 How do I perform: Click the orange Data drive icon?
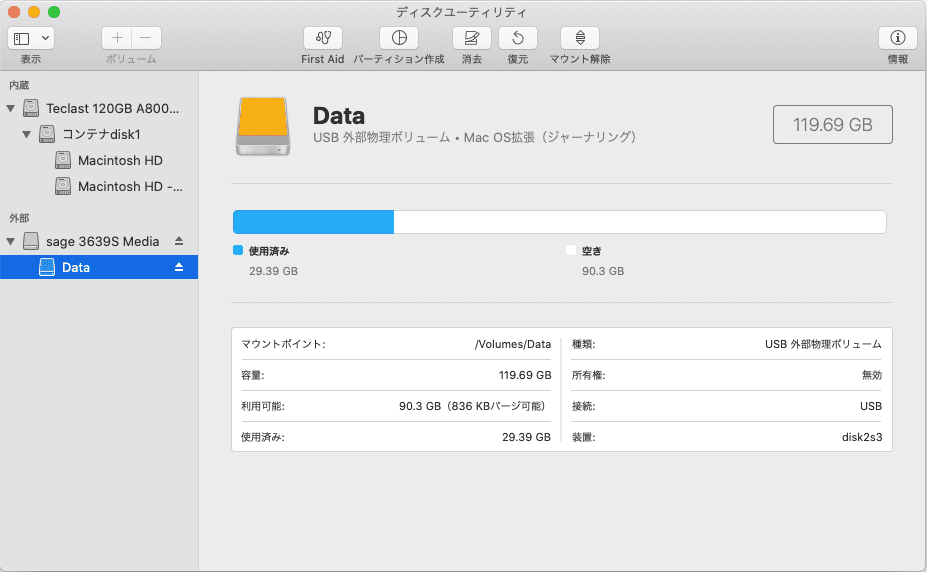(x=263, y=126)
